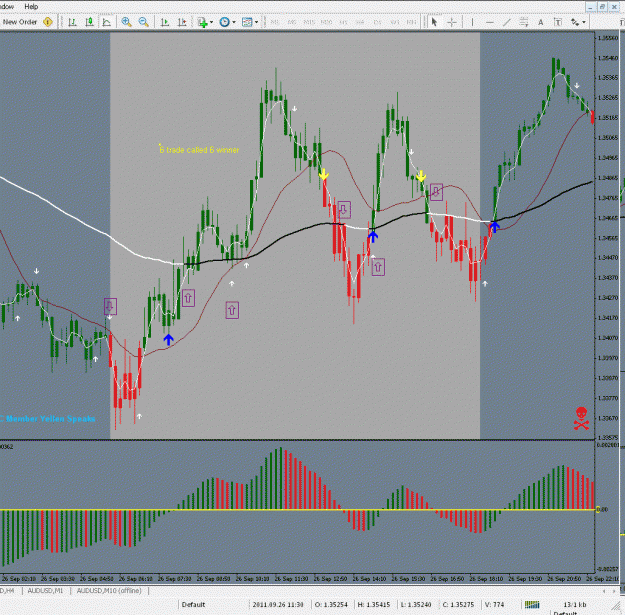Image resolution: width=625 pixels, height=615 pixels.
Task: Select the MN timeframe button
Action: (x=412, y=22)
